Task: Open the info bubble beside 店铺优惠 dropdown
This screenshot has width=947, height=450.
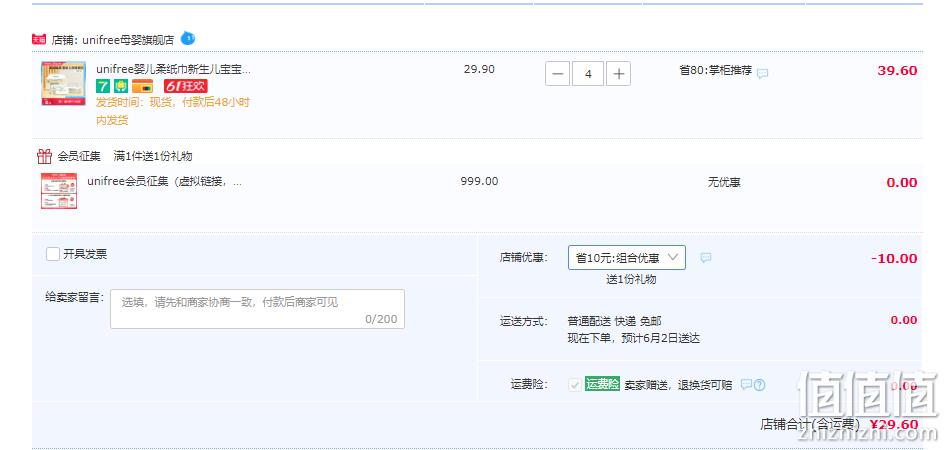Action: [705, 258]
